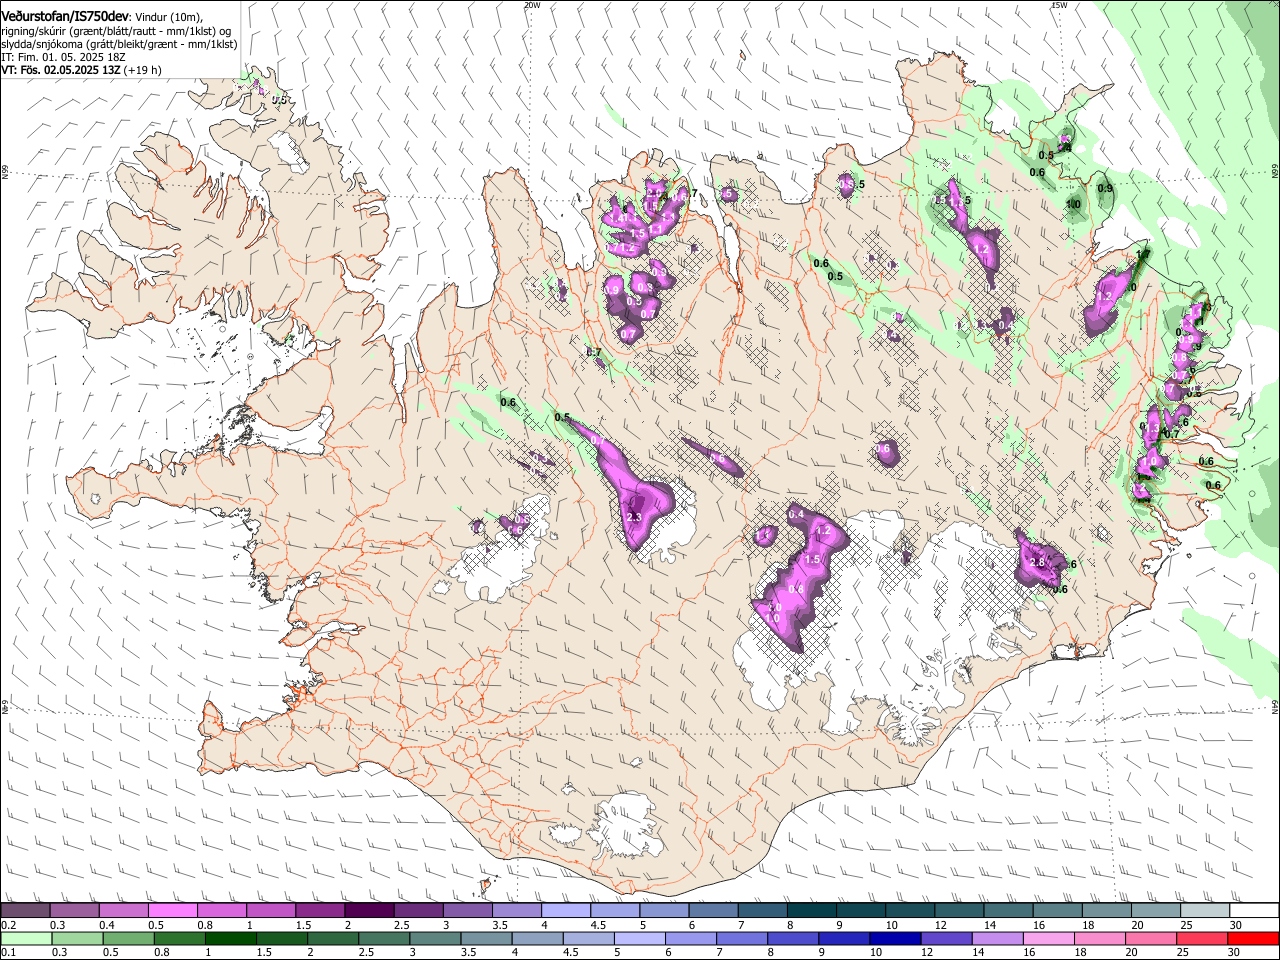Click the precipitation value '2.8' on the map
The image size is (1280, 960).
coord(1037,563)
